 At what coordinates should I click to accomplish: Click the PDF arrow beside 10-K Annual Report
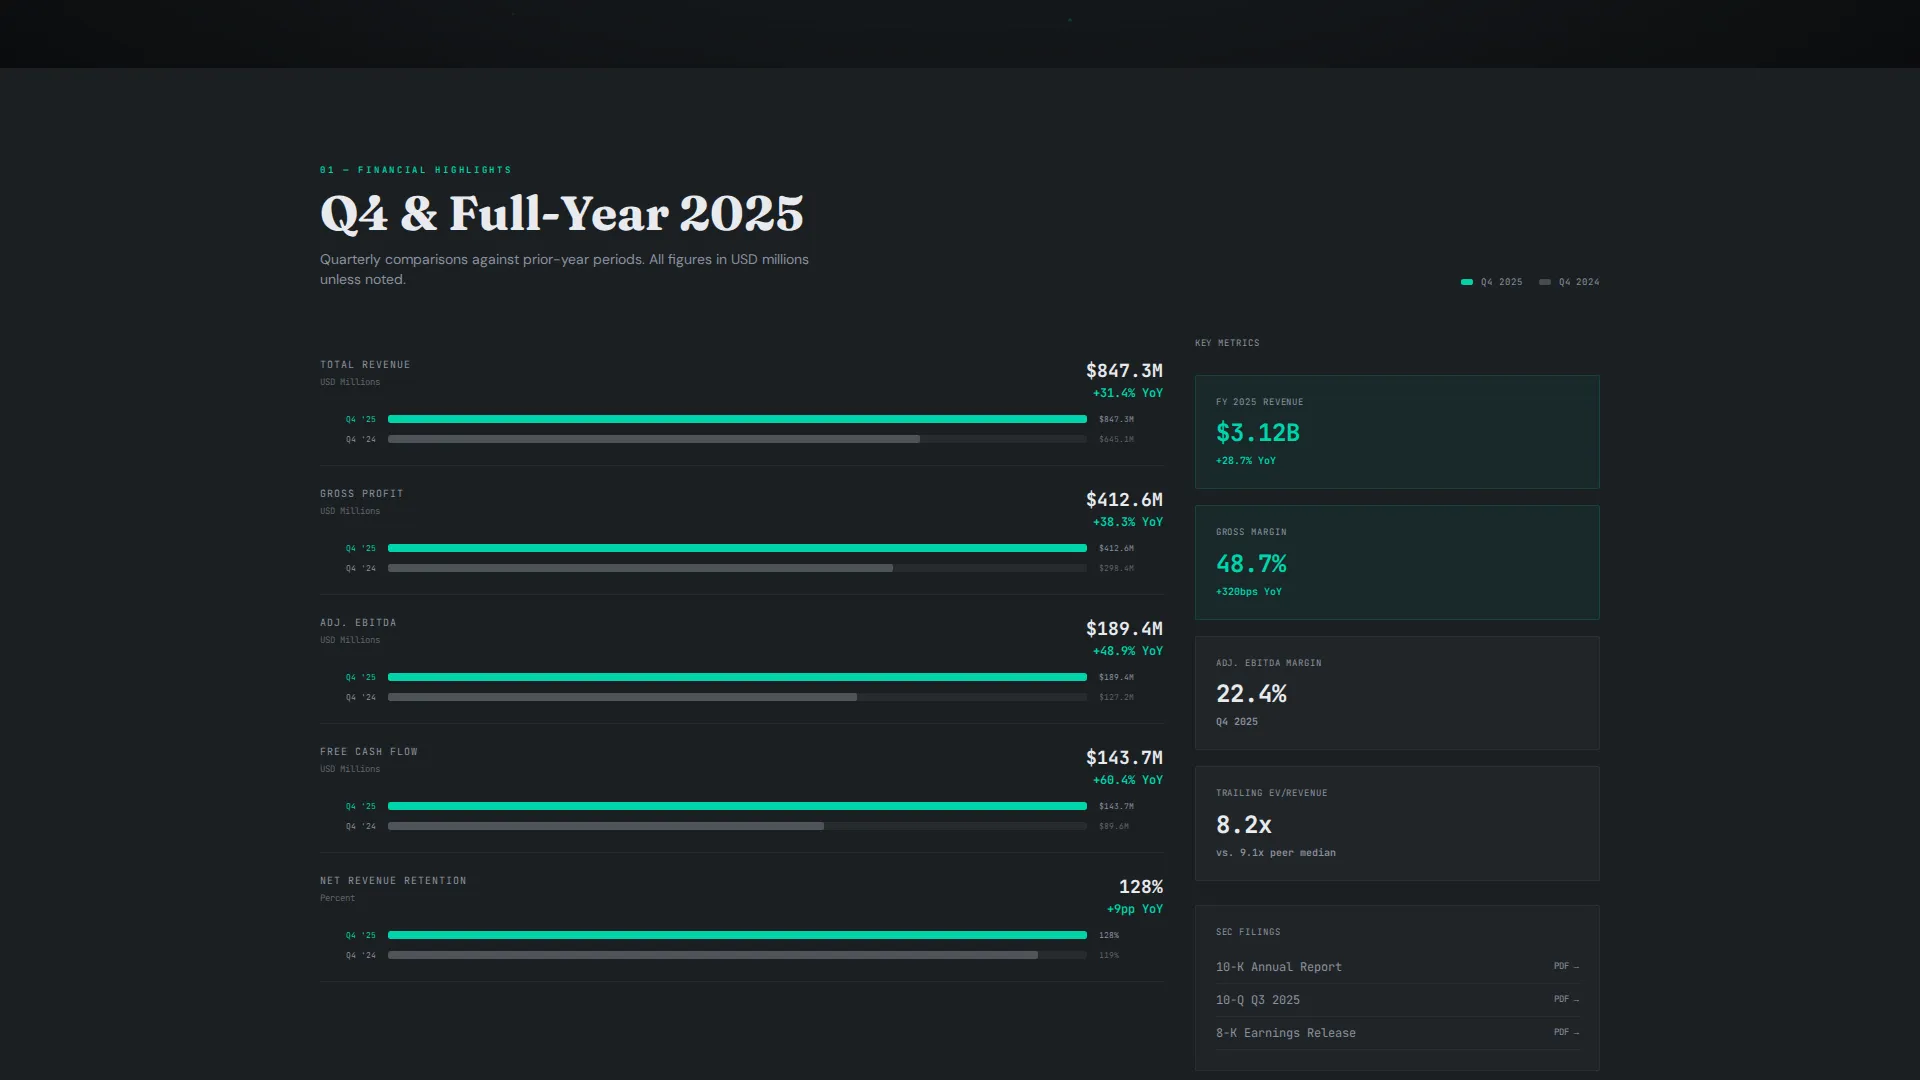(x=1566, y=966)
